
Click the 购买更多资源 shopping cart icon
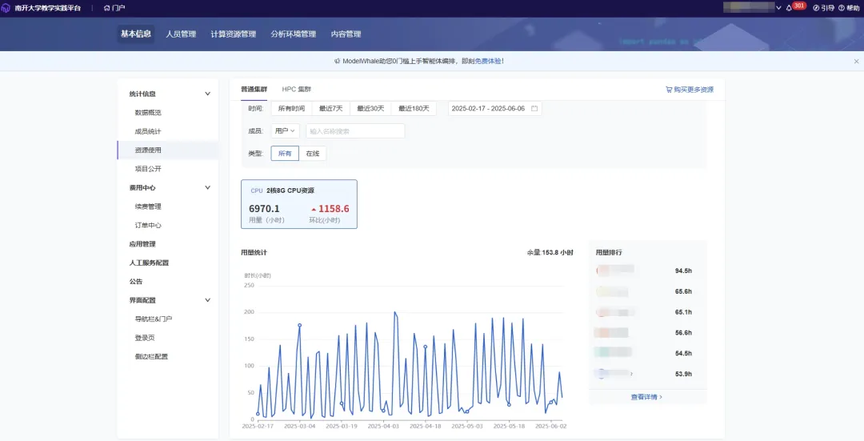click(x=669, y=89)
